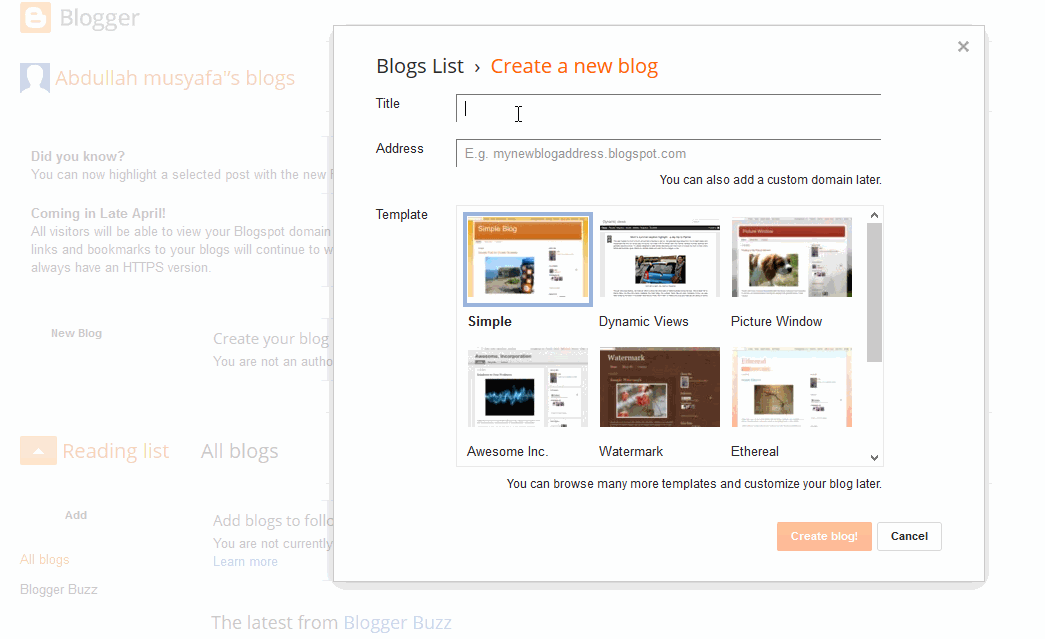Close the Create a new blog dialog
Image resolution: width=1045 pixels, height=639 pixels.
click(963, 47)
